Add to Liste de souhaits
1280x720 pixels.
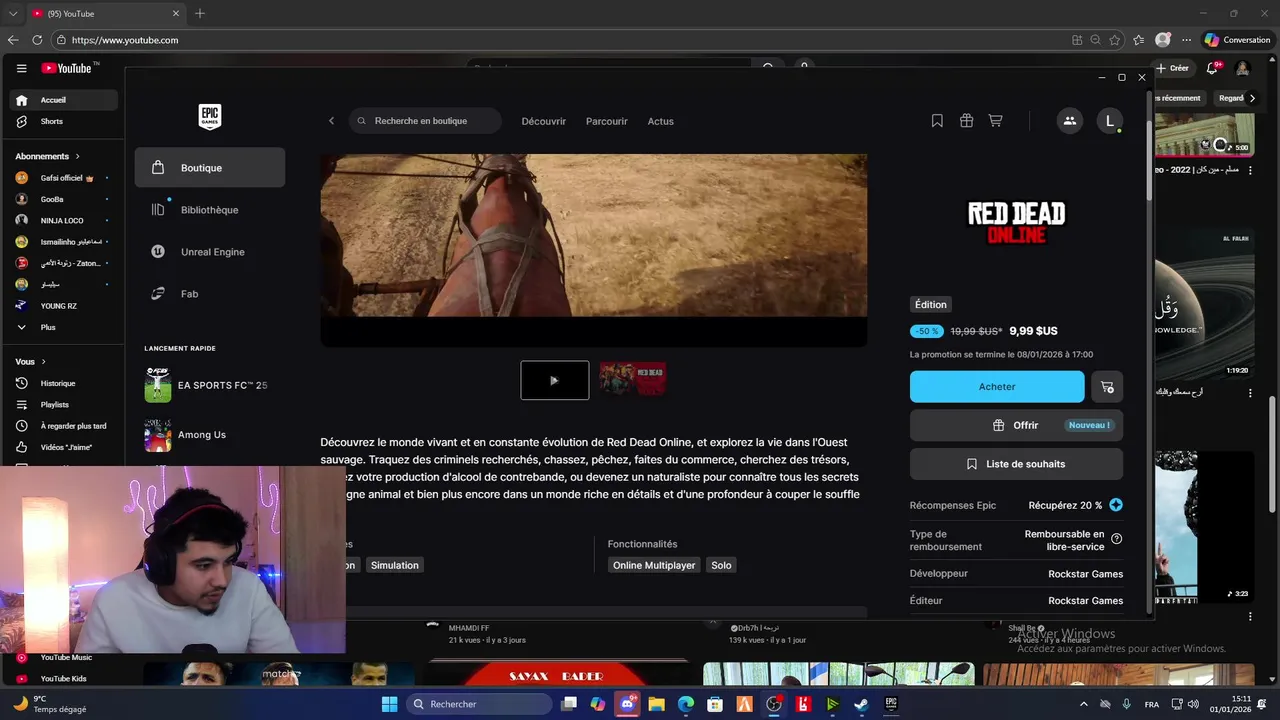click(x=1016, y=464)
